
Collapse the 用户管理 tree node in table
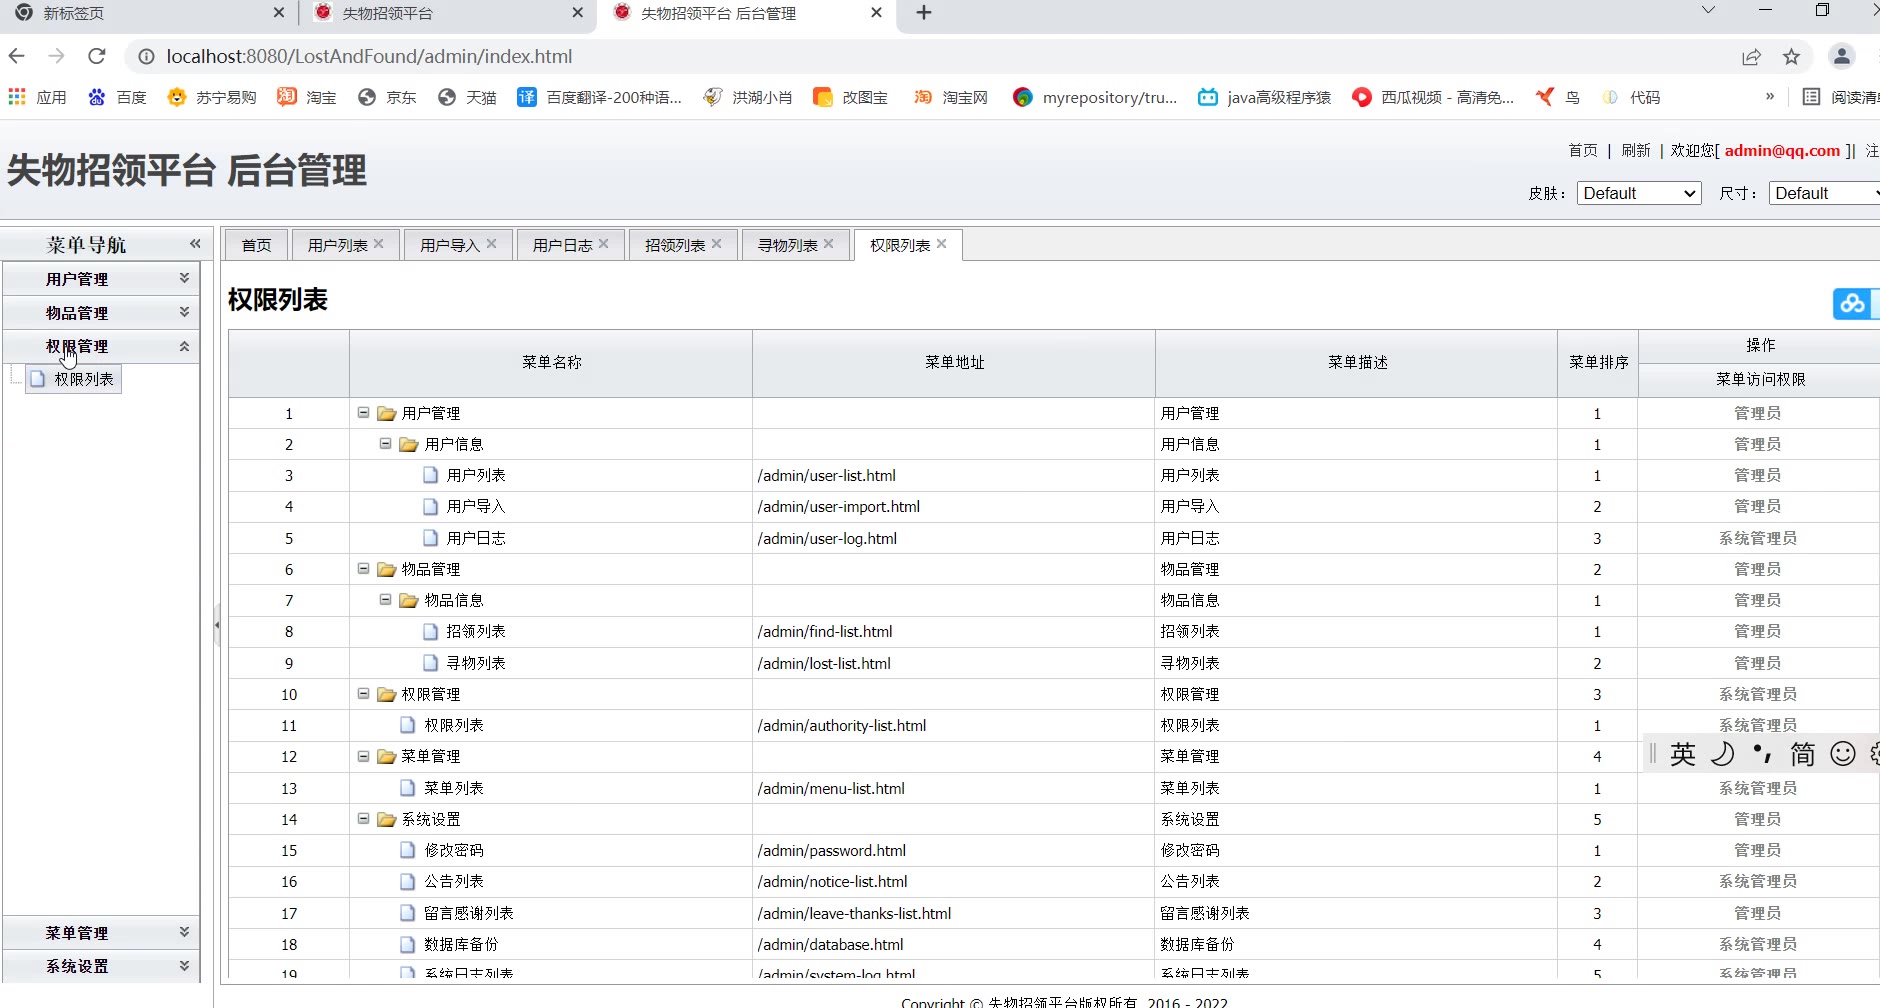point(364,413)
